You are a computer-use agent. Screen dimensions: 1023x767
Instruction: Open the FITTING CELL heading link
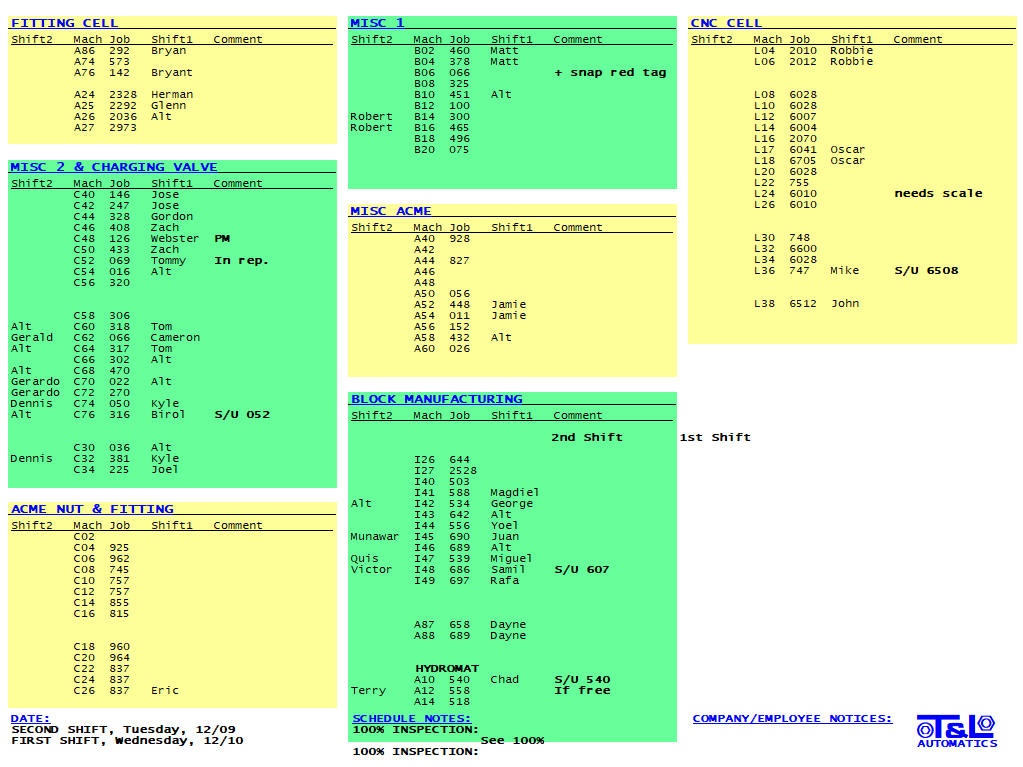[x=64, y=23]
